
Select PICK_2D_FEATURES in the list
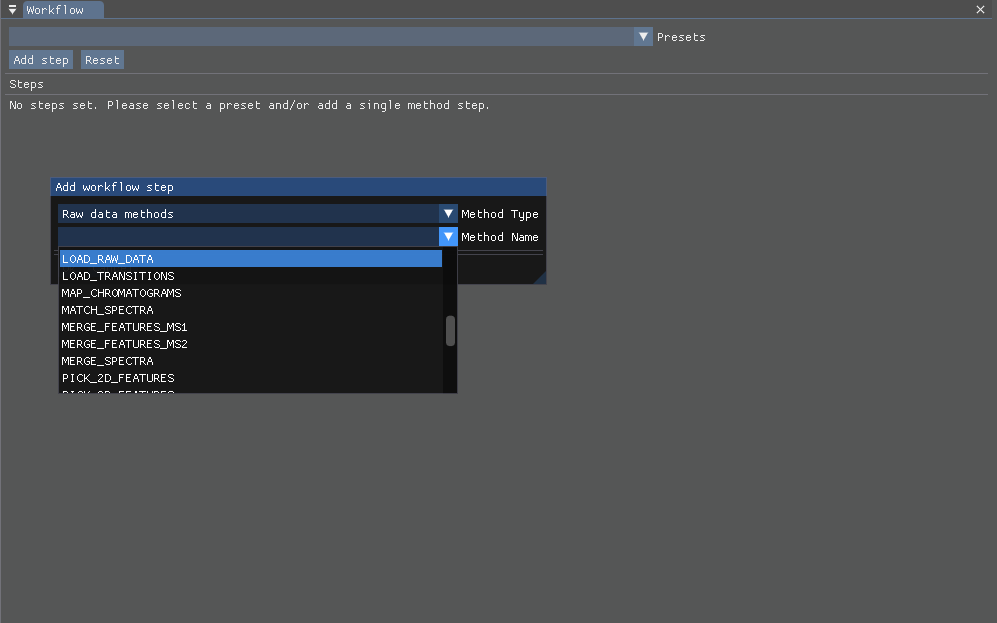pos(251,378)
